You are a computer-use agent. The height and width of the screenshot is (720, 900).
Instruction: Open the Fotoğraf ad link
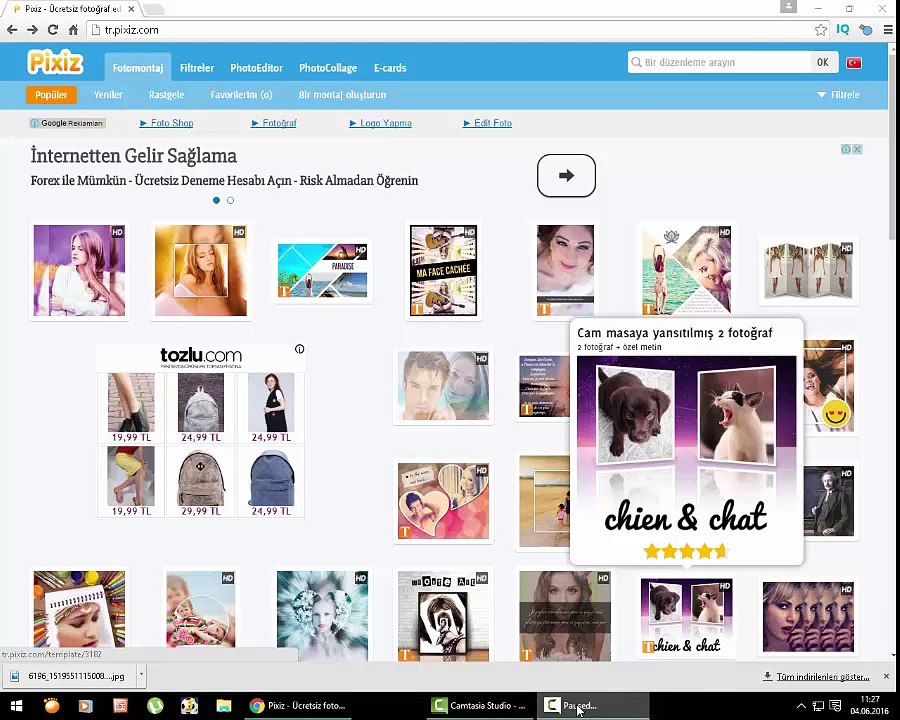[x=274, y=123]
